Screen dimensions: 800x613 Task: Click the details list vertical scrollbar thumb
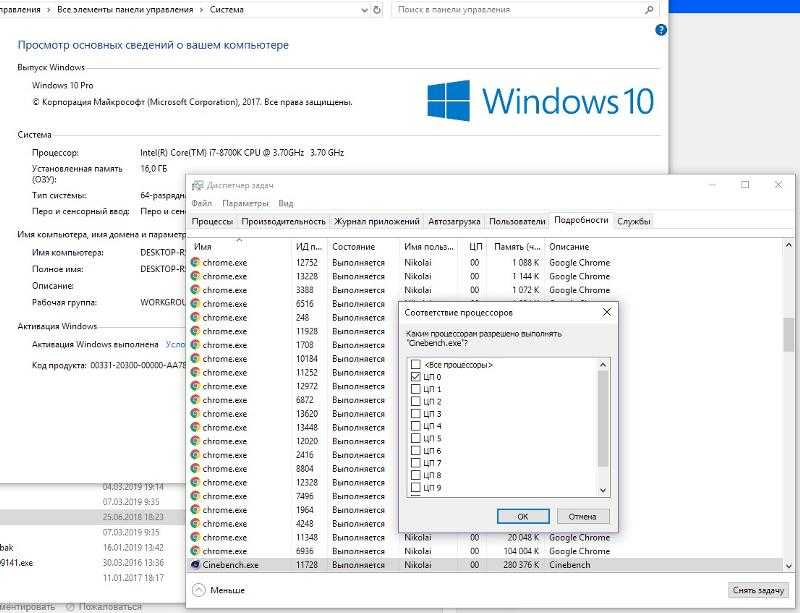788,334
